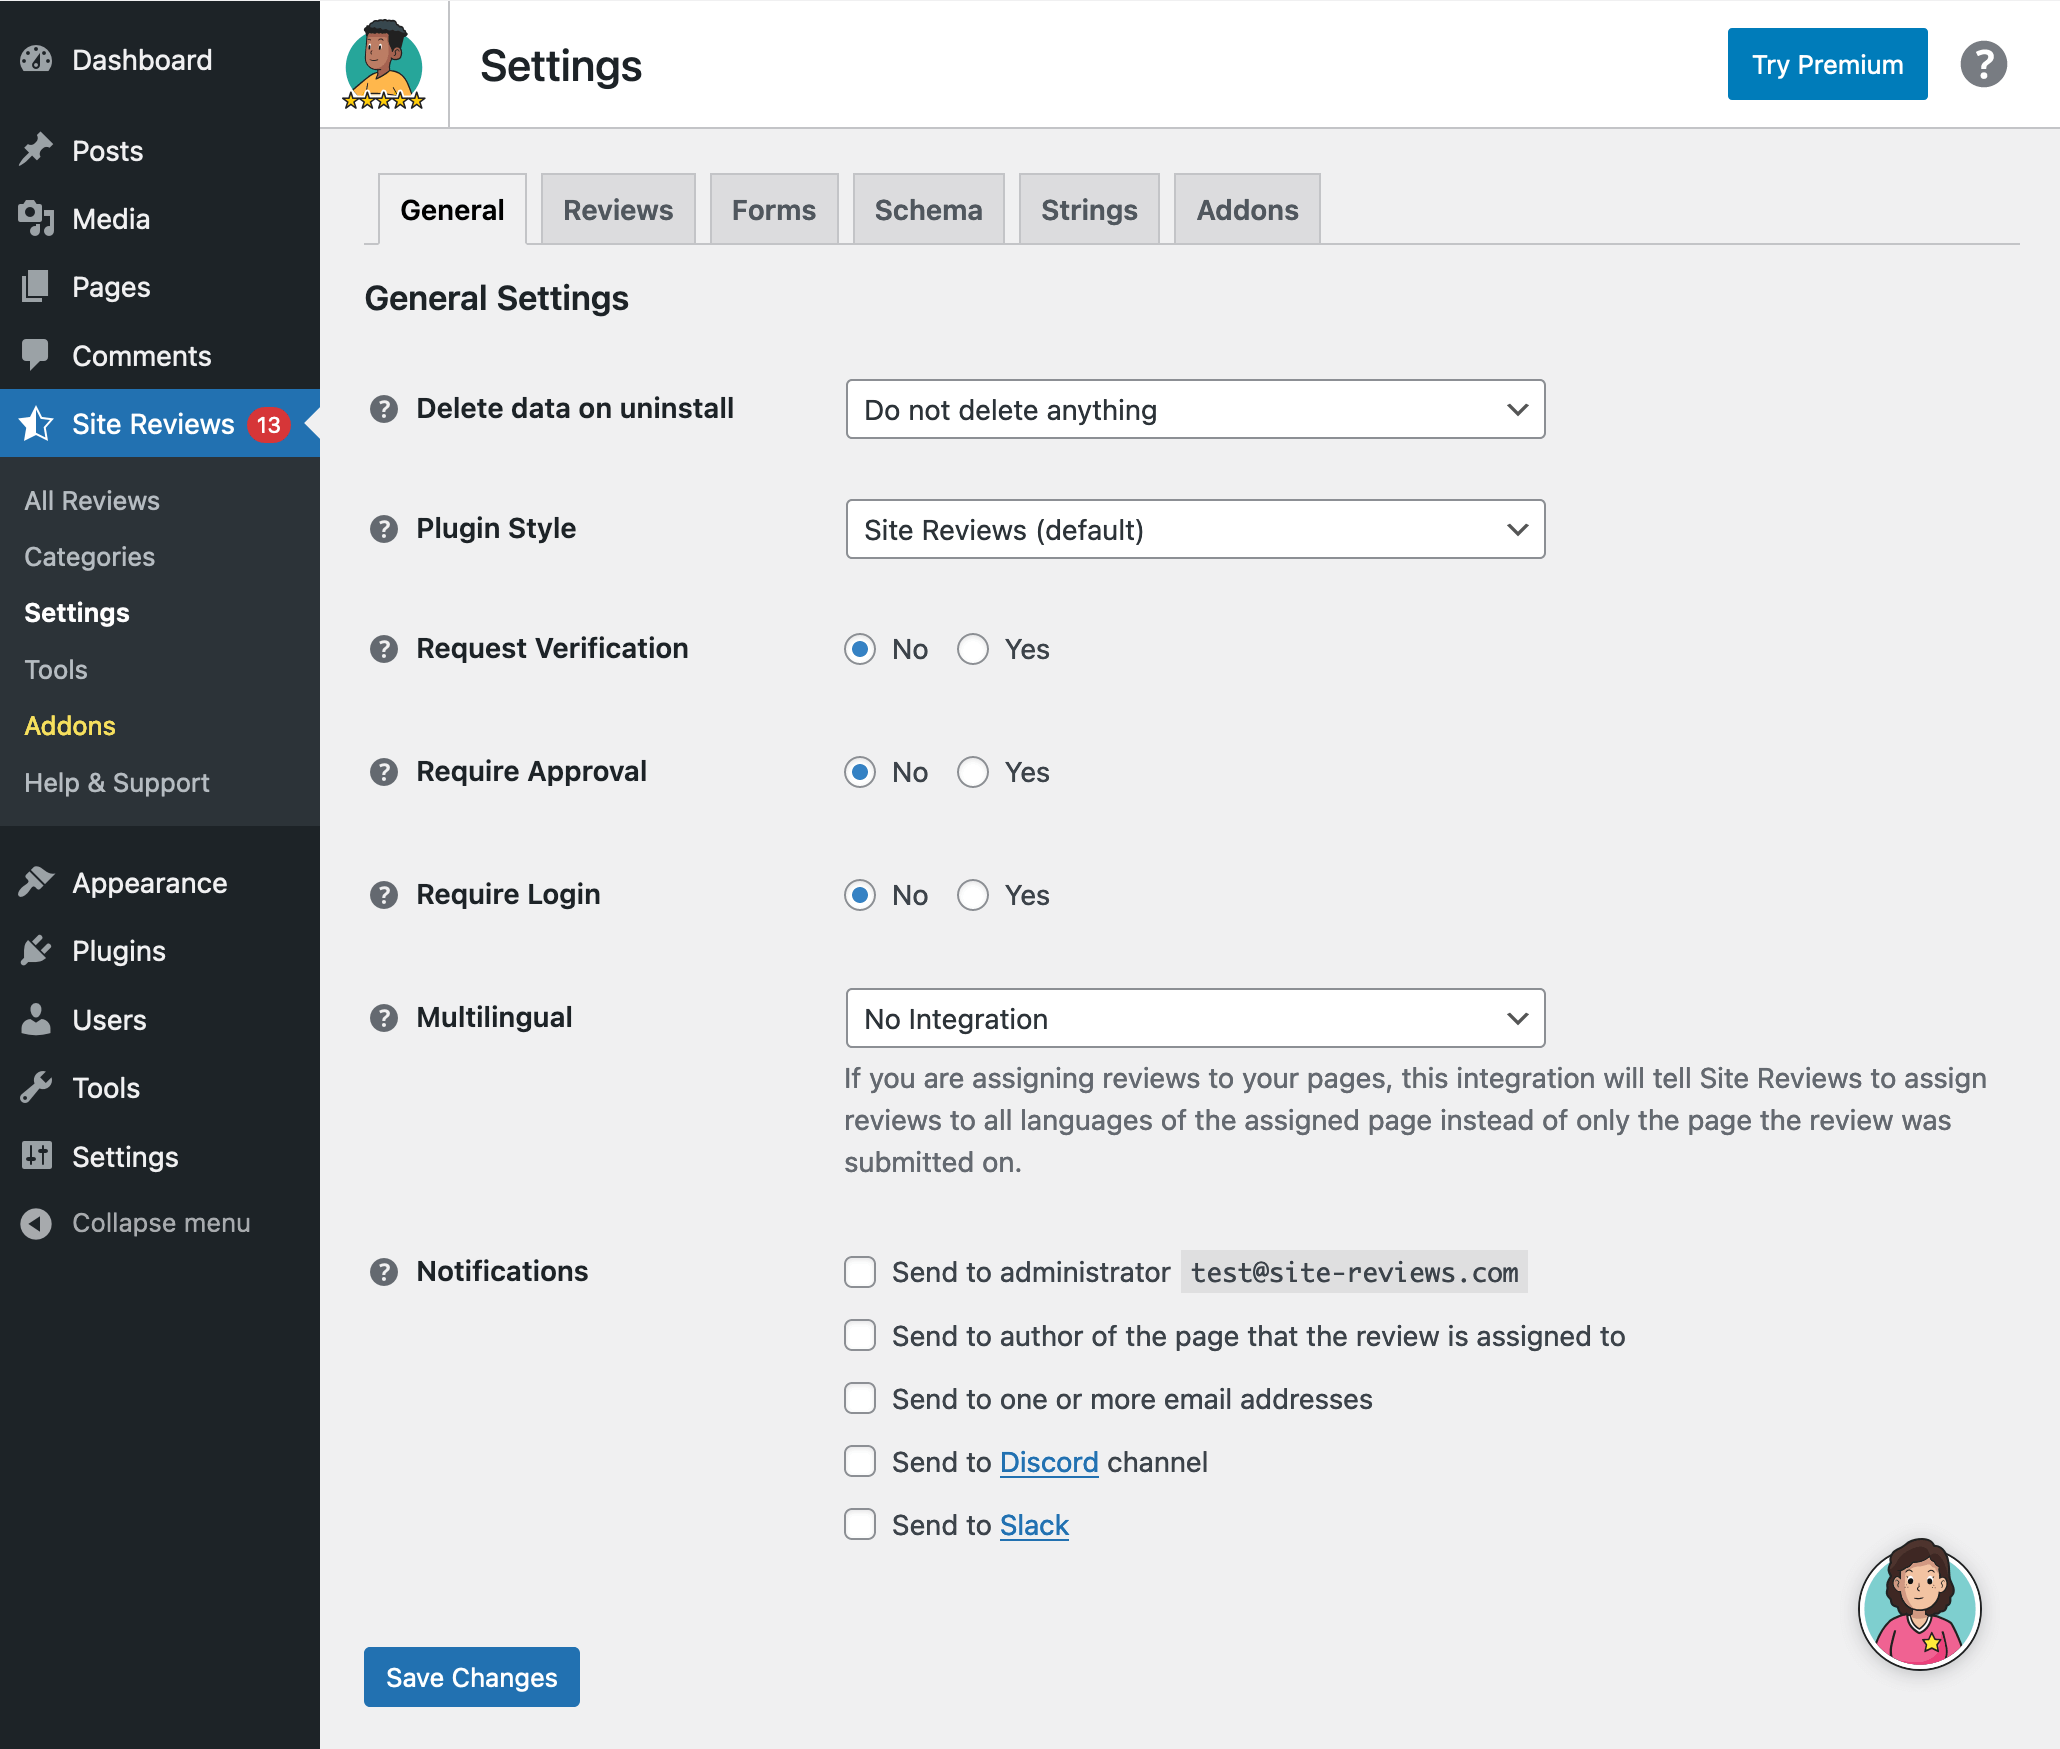This screenshot has width=2060, height=1749.
Task: Click help icon beside Delete data on uninstall
Action: [x=384, y=409]
